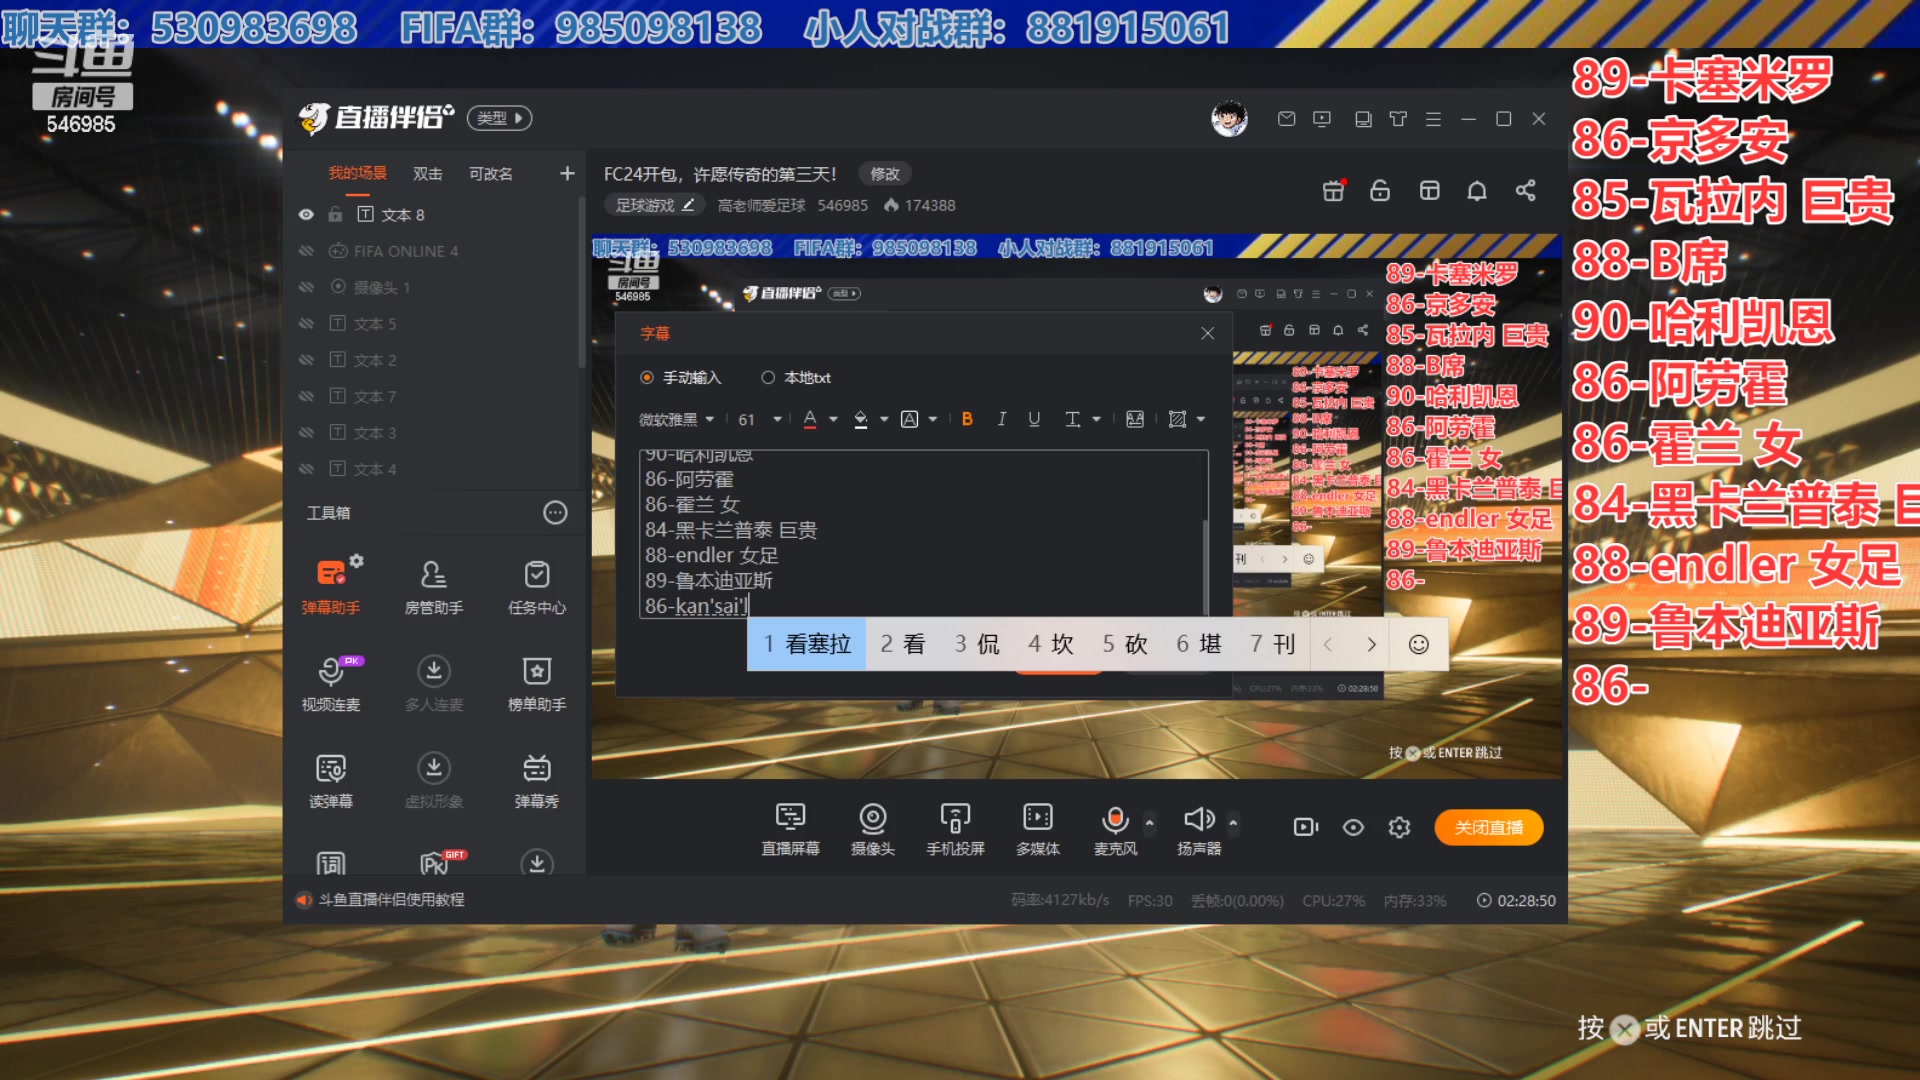Screen dimensions: 1920x1080
Task: Toggle italic I in subtitle toolbar
Action: click(1001, 419)
